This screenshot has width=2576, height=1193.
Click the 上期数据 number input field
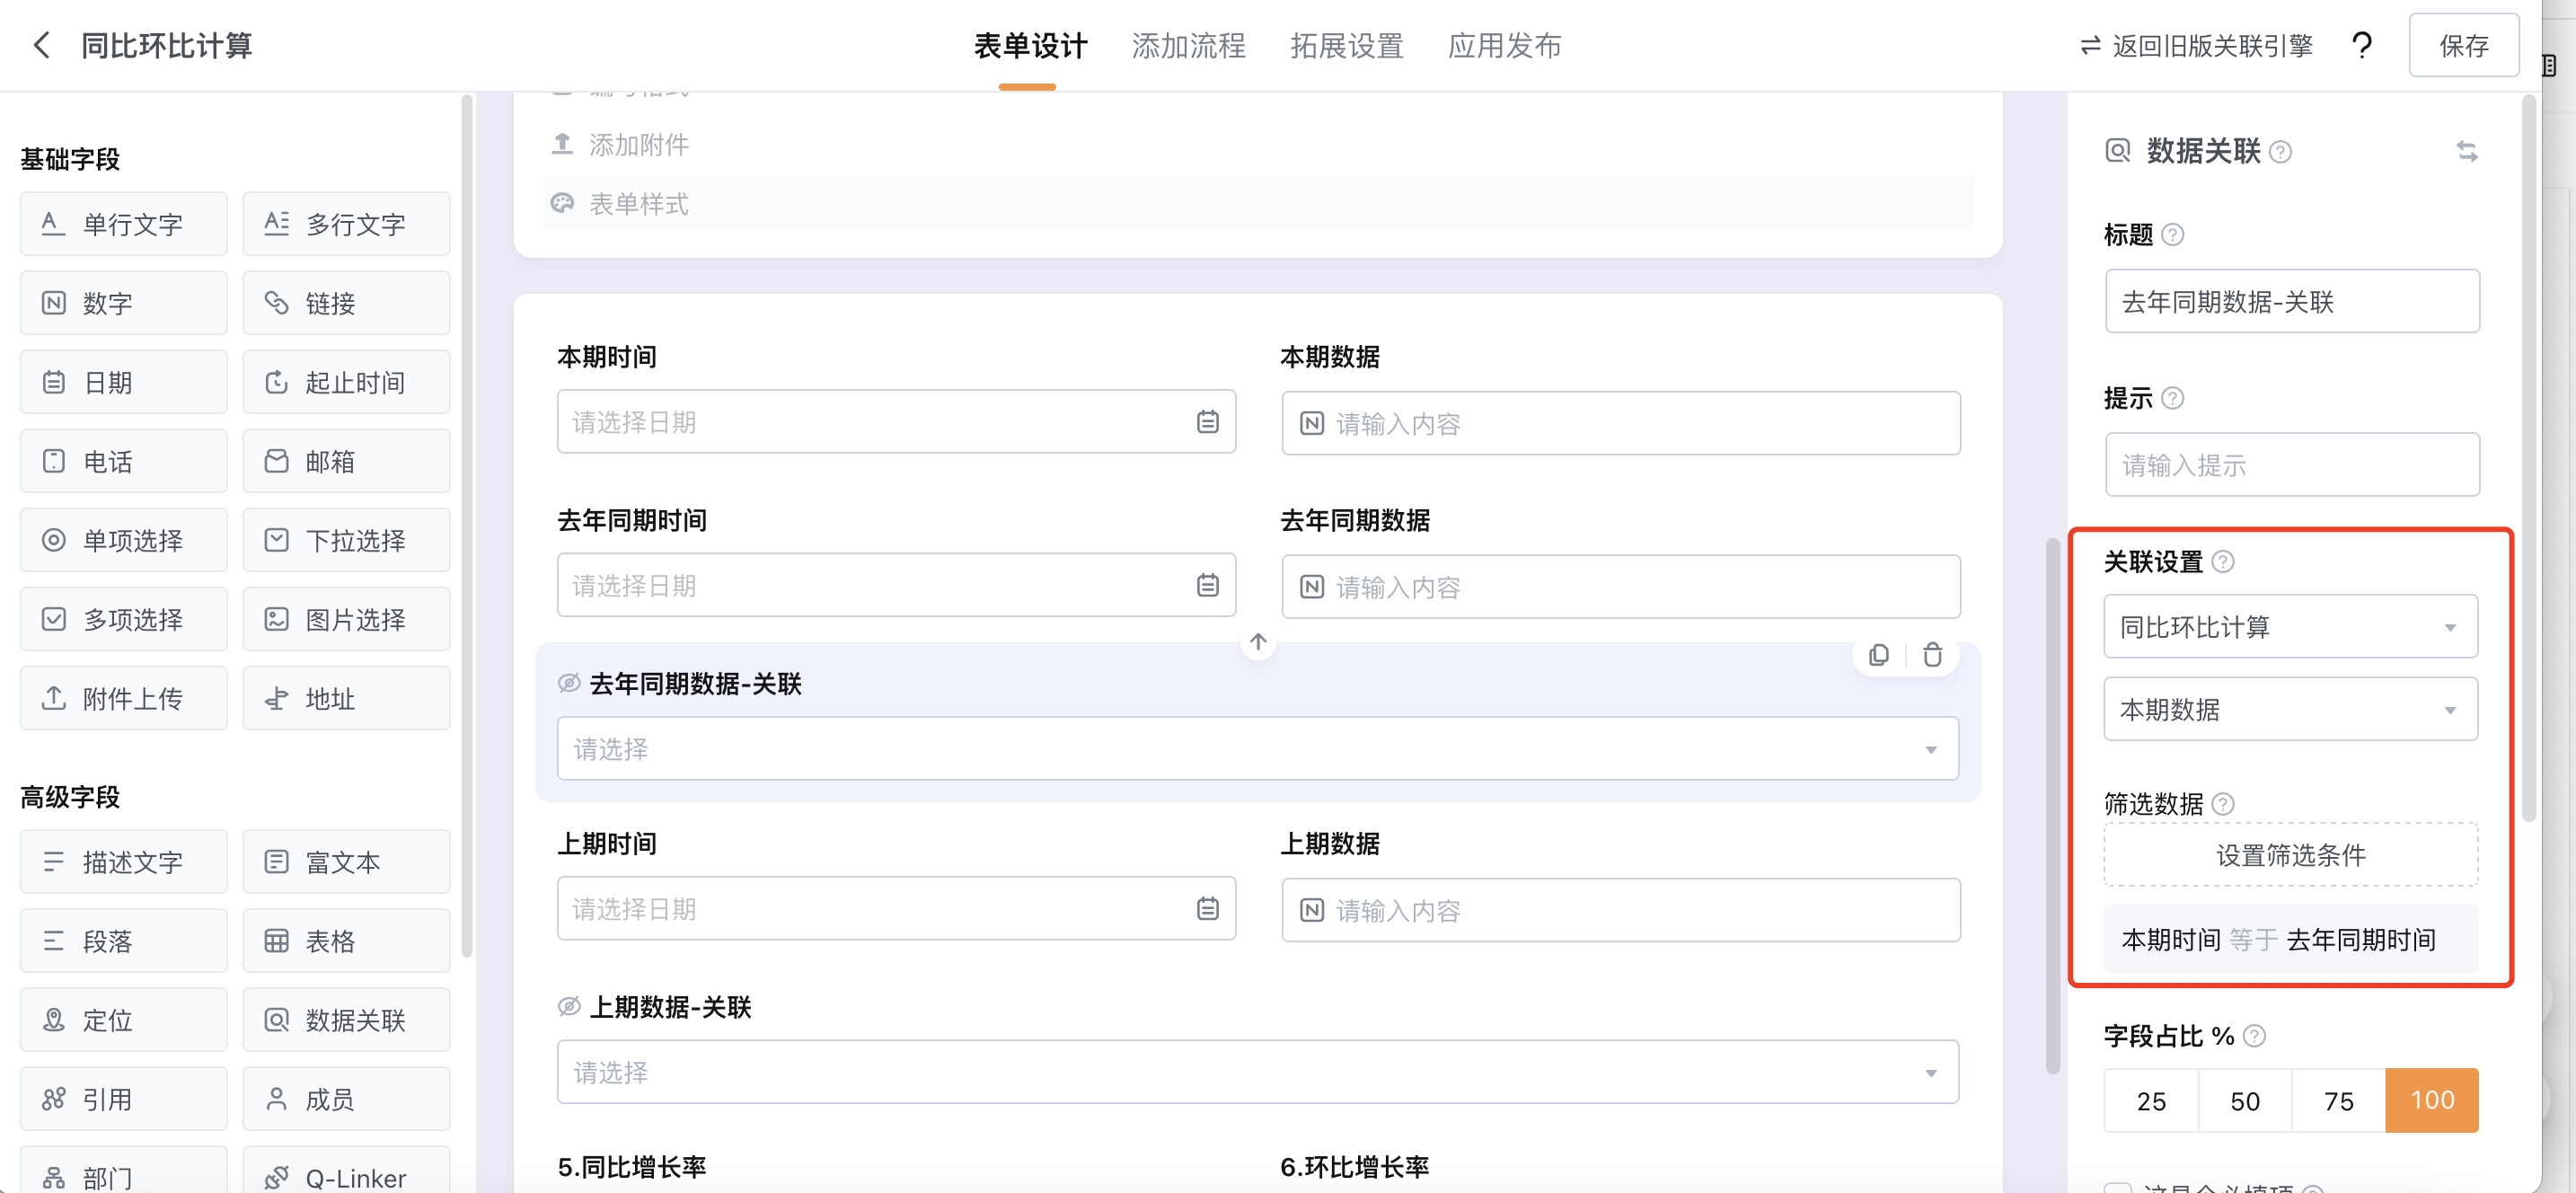tap(1621, 910)
